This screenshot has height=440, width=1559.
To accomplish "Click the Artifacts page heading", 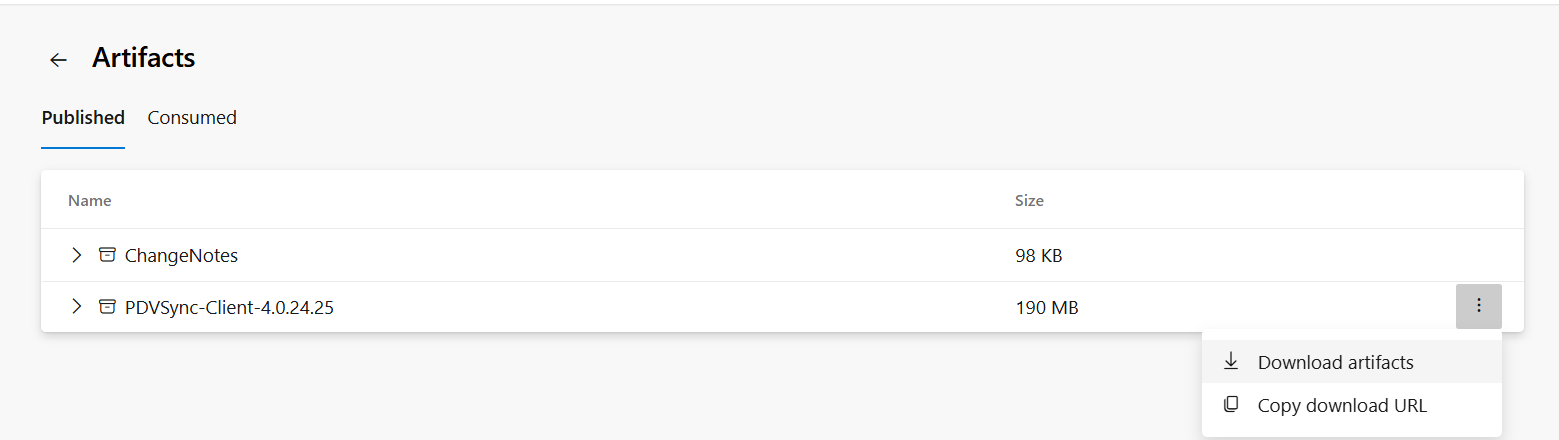I will (x=143, y=58).
